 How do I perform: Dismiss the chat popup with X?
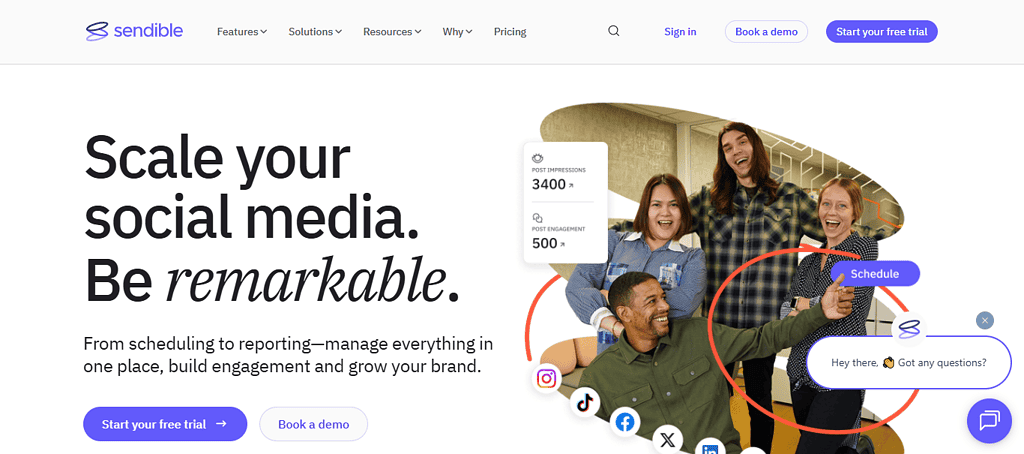pyautogui.click(x=984, y=321)
